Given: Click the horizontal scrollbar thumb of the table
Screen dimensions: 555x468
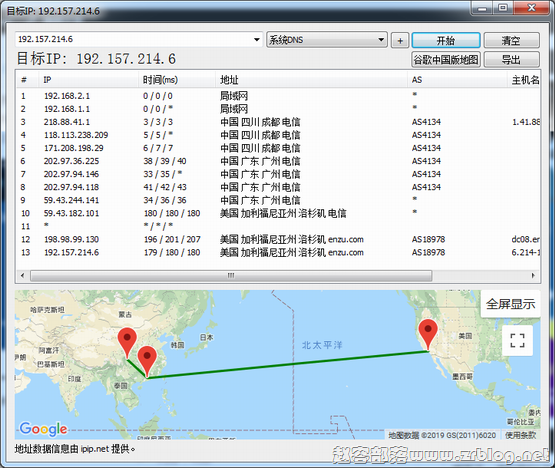Looking at the screenshot, I should (x=231, y=275).
